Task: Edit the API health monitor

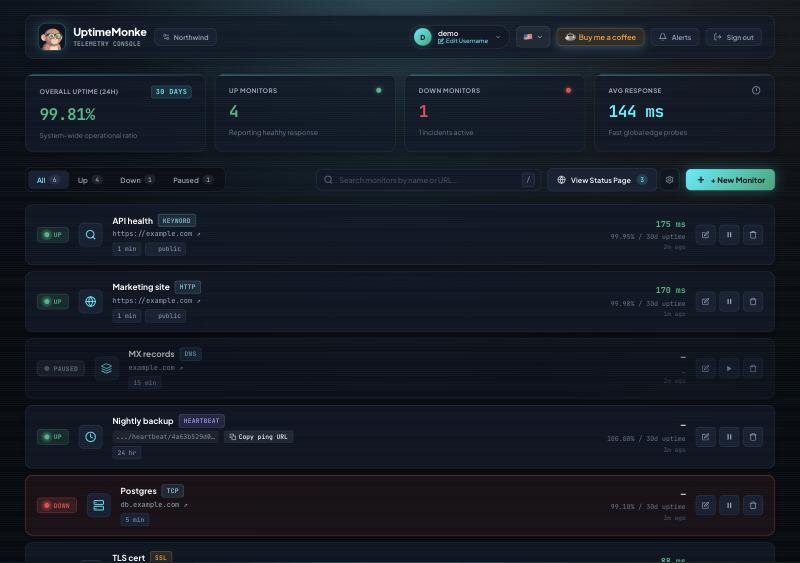Action: coord(705,235)
